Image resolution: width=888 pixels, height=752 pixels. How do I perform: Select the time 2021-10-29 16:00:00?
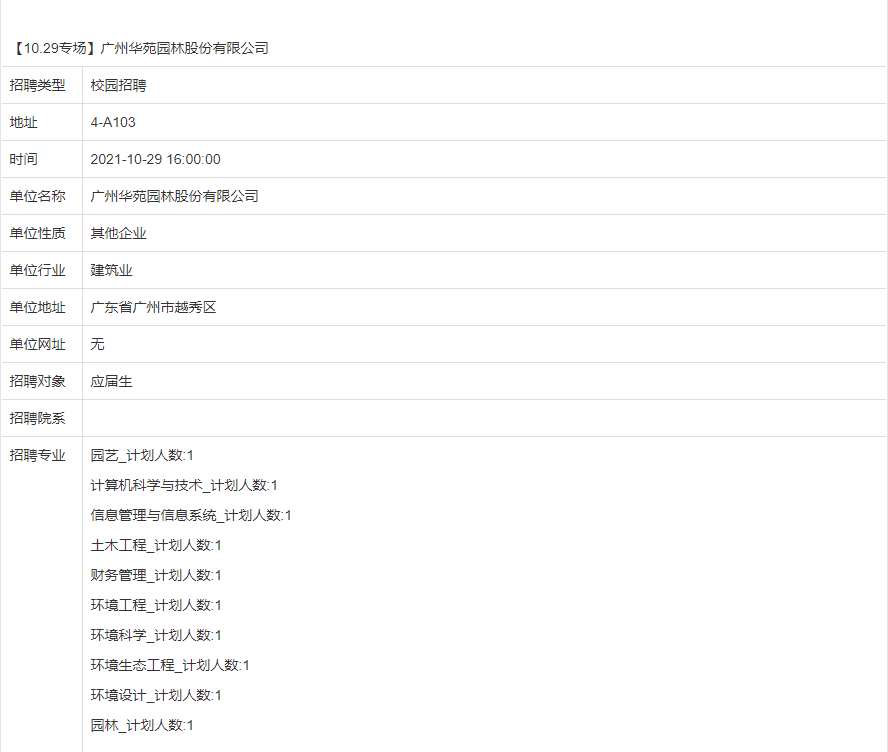(155, 160)
